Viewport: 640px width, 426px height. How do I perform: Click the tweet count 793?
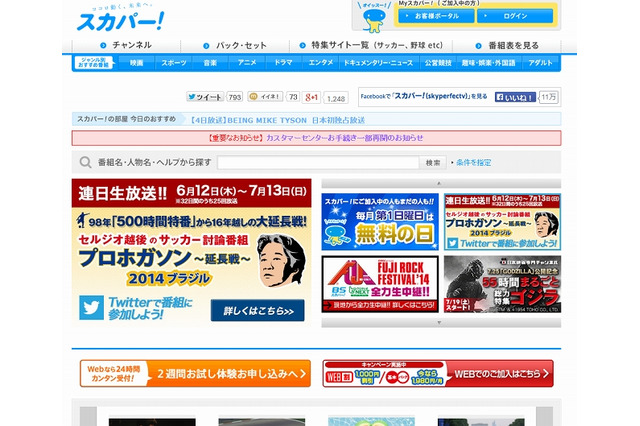pyautogui.click(x=235, y=97)
